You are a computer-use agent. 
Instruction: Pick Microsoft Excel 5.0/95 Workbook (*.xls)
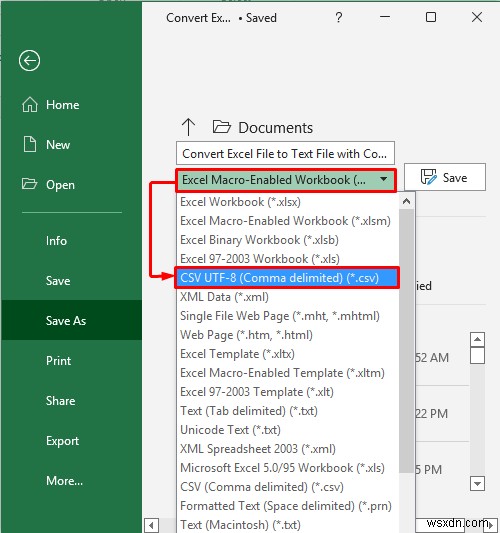click(288, 468)
